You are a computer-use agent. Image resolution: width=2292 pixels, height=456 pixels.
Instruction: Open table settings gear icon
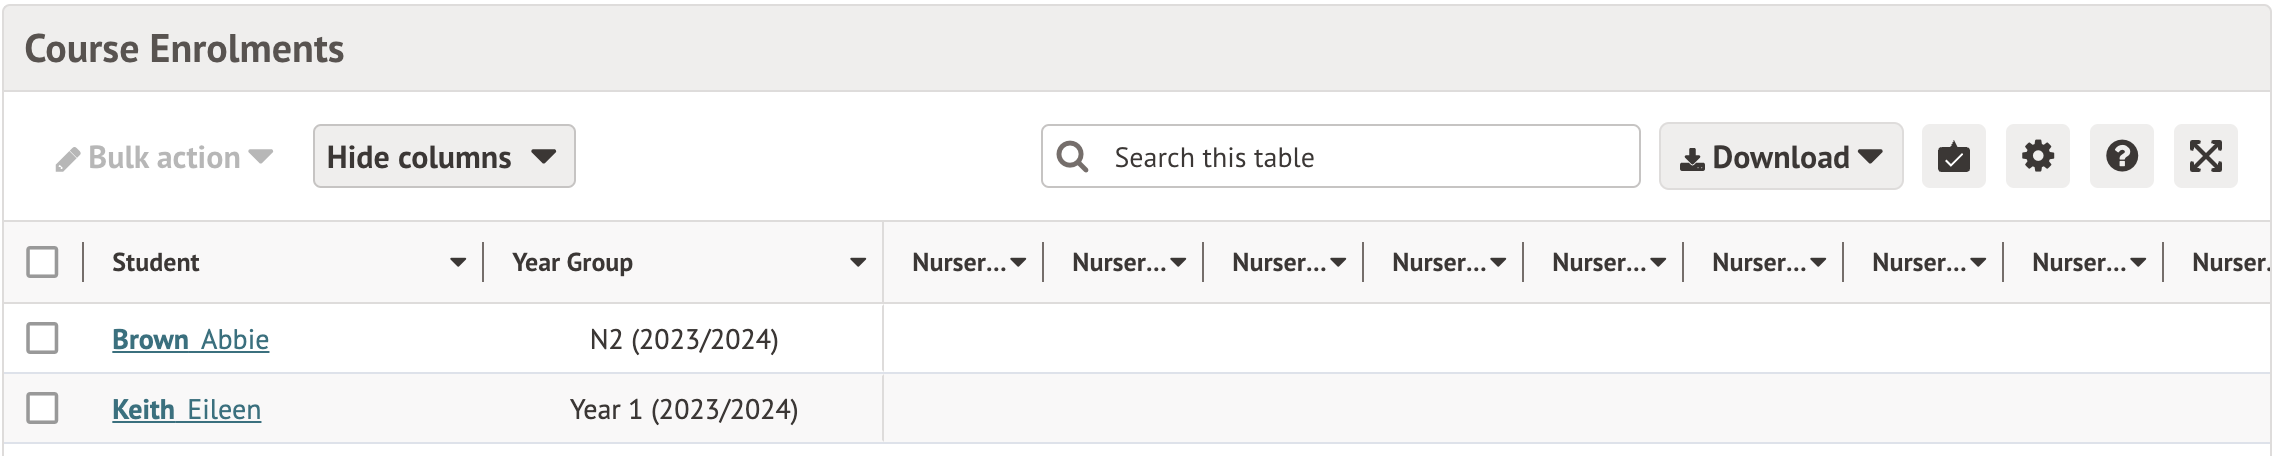[x=2037, y=157]
